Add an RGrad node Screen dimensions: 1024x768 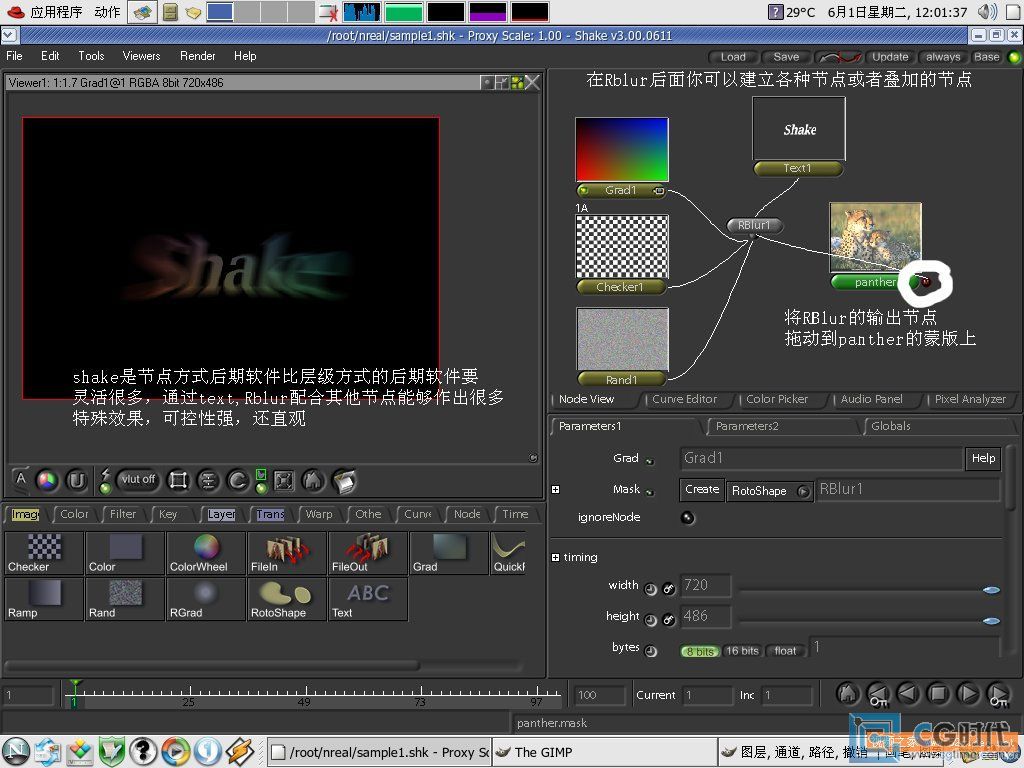point(206,599)
